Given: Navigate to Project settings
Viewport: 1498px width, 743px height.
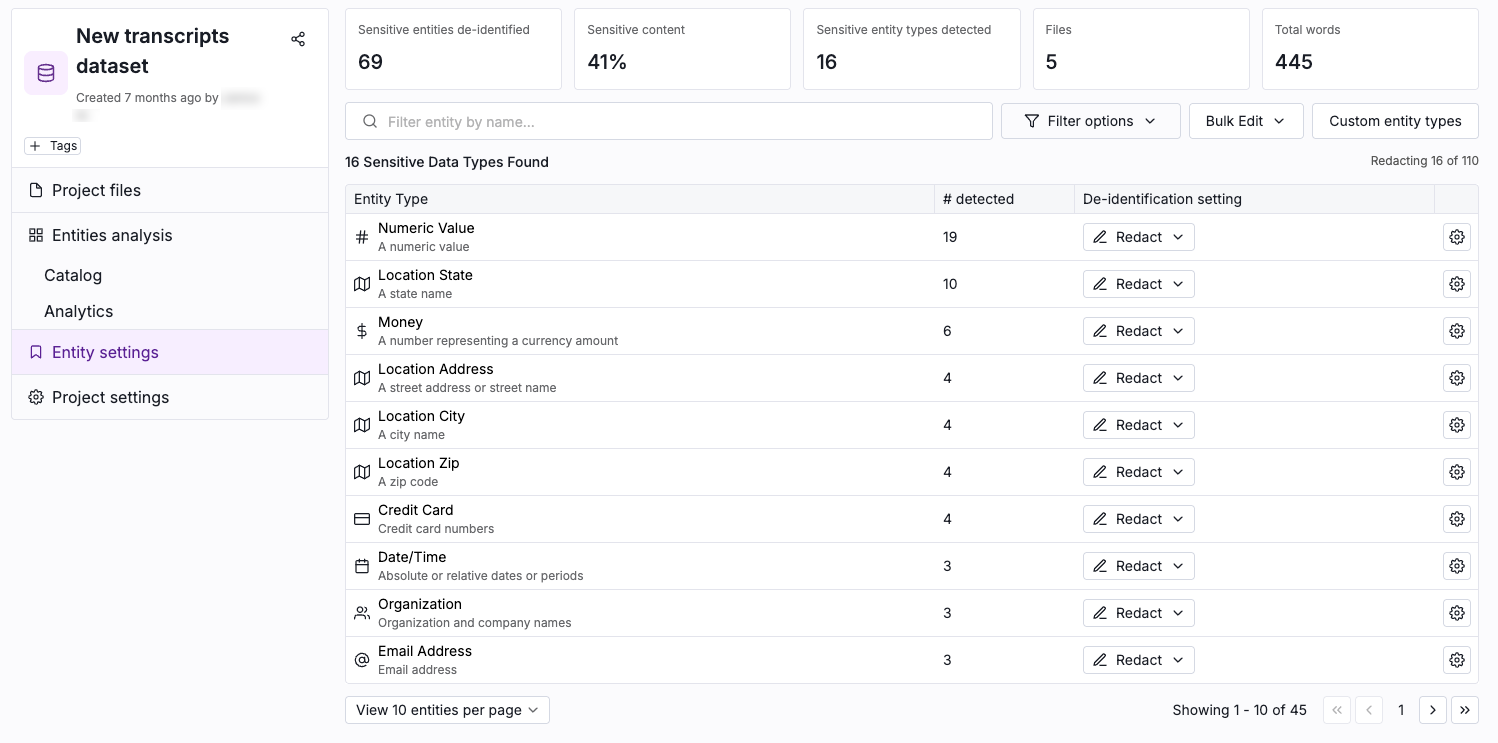Looking at the screenshot, I should 110,397.
